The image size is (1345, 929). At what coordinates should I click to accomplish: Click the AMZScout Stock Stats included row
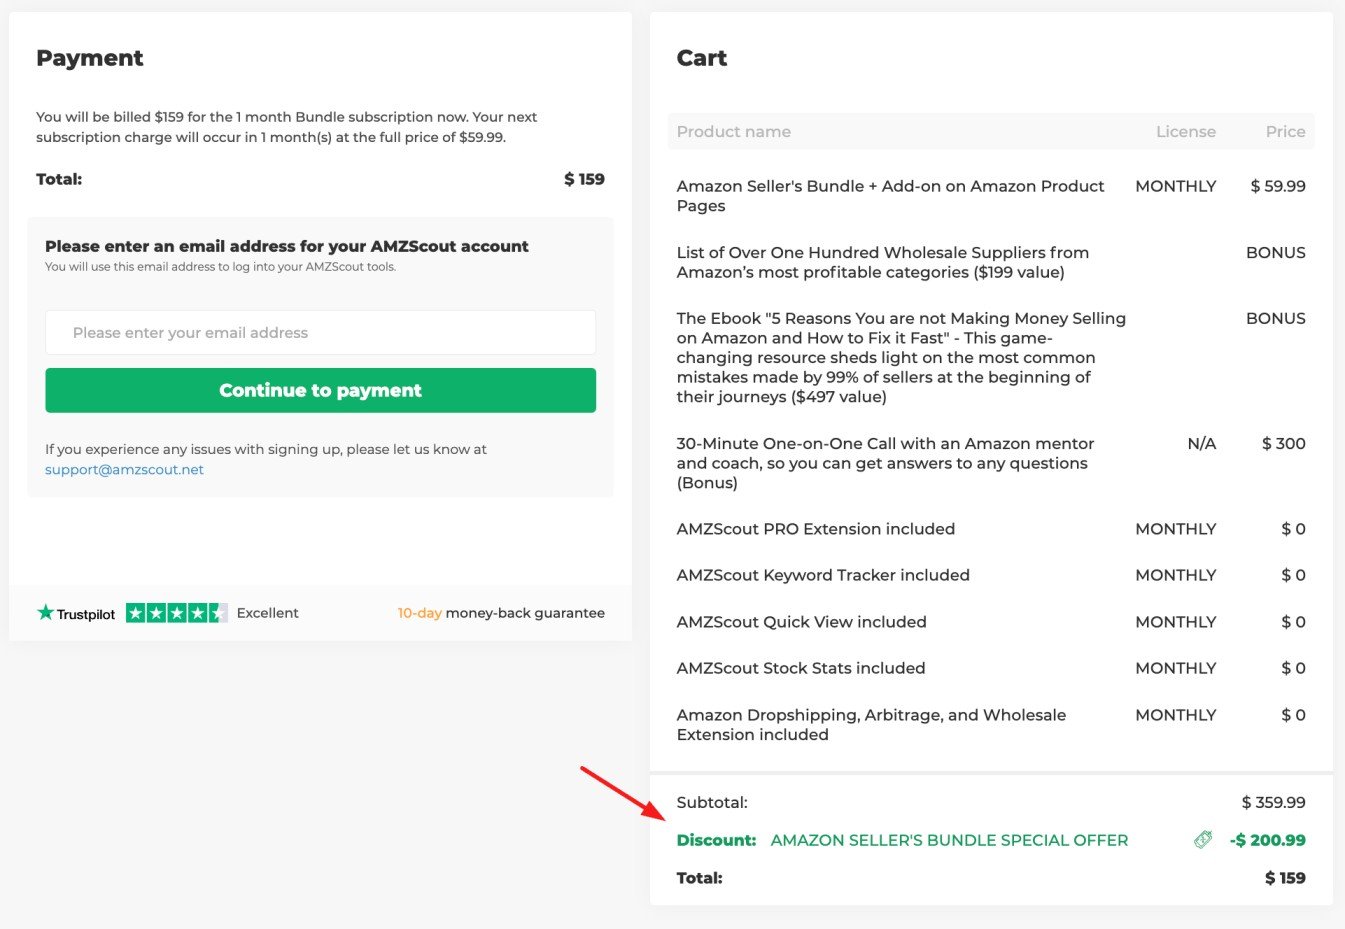(x=991, y=668)
